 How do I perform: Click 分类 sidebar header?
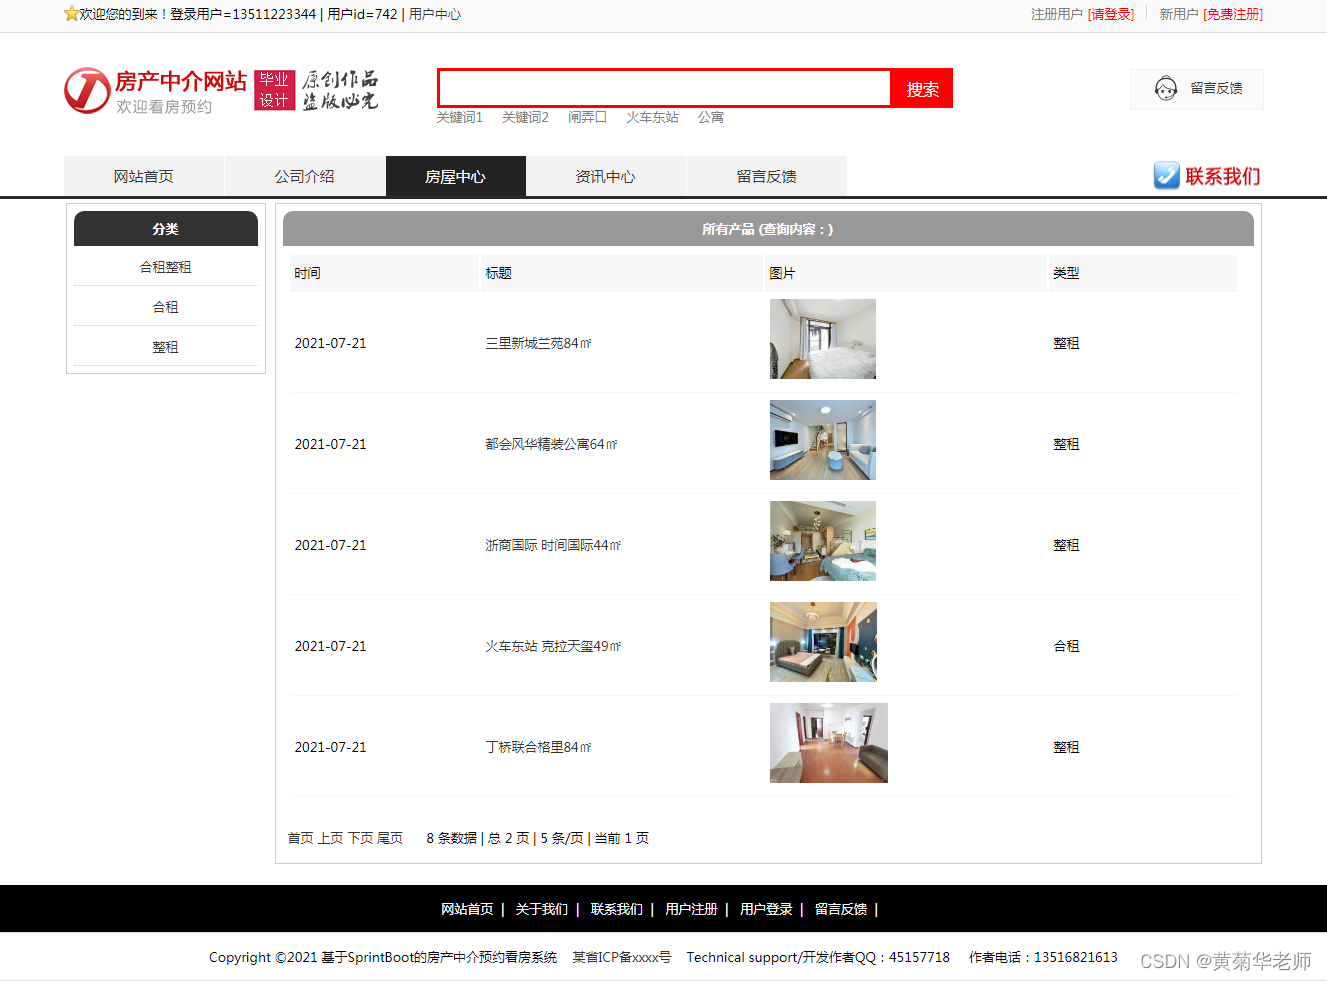(x=166, y=228)
